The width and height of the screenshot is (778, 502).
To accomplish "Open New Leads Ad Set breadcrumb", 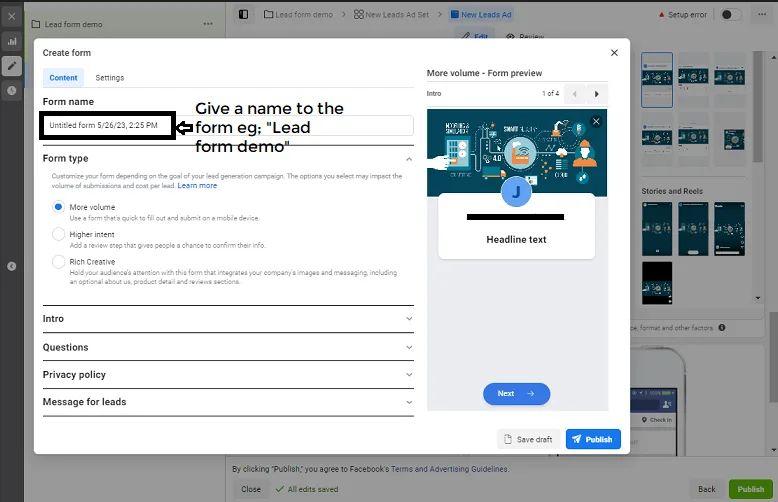I will pyautogui.click(x=391, y=14).
